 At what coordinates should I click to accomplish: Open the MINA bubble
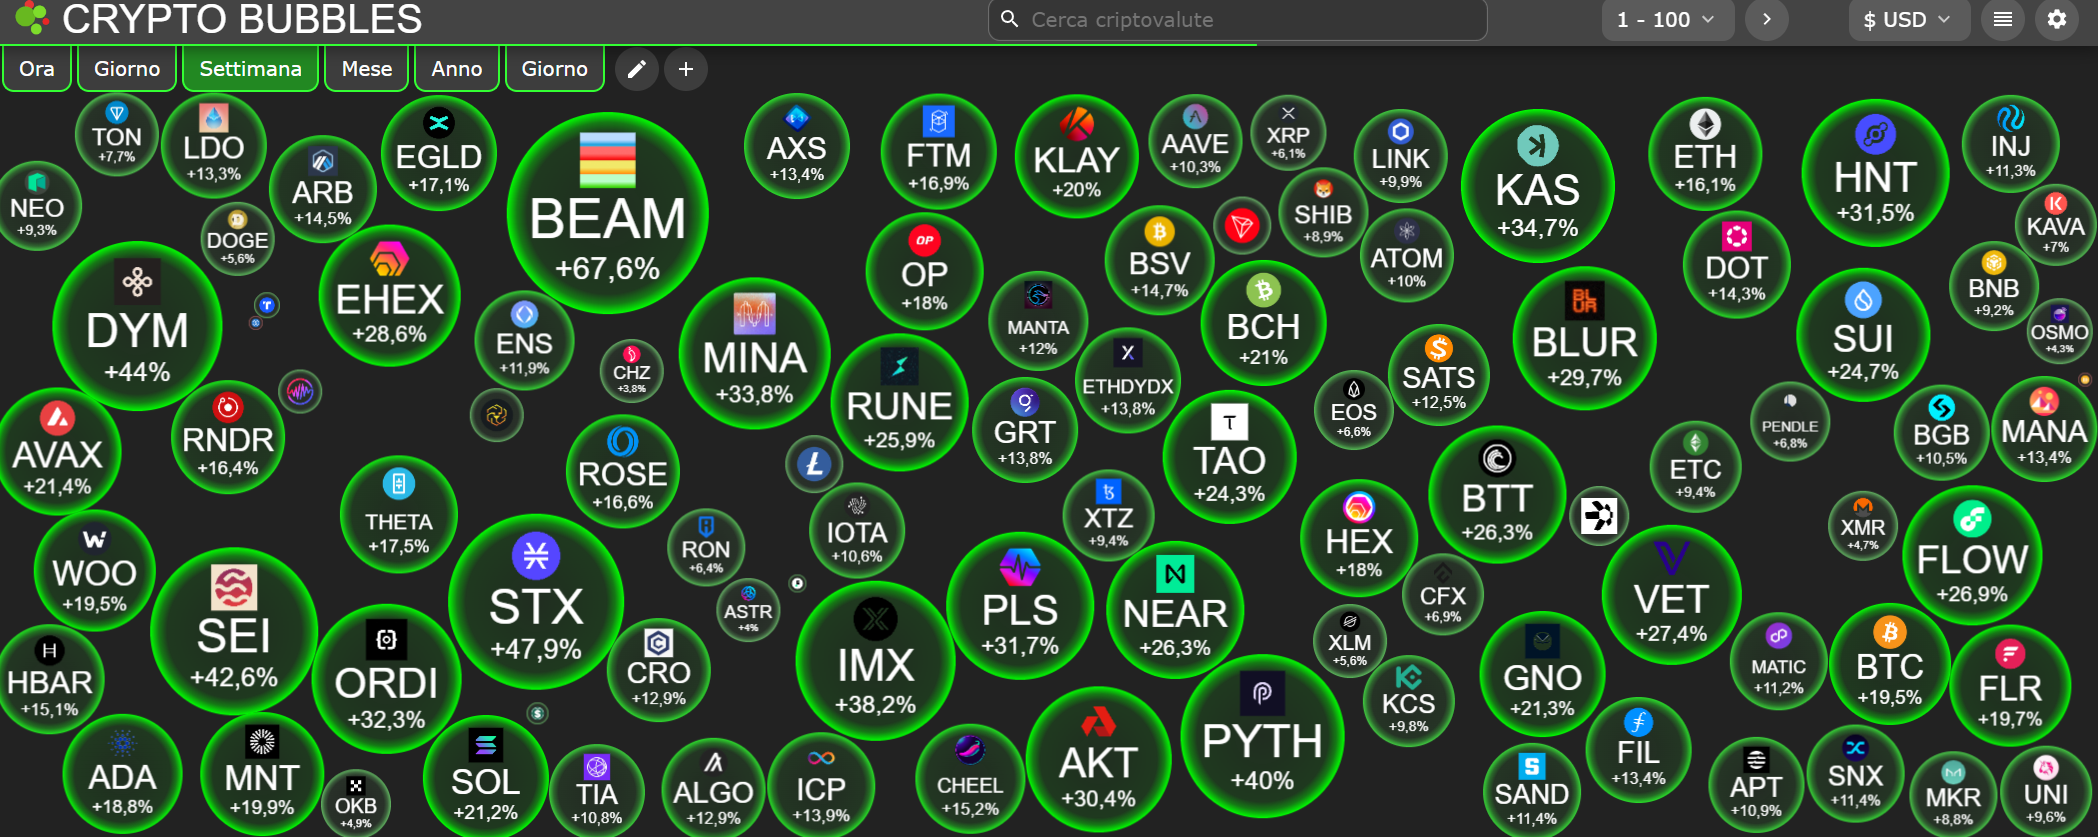(x=754, y=353)
